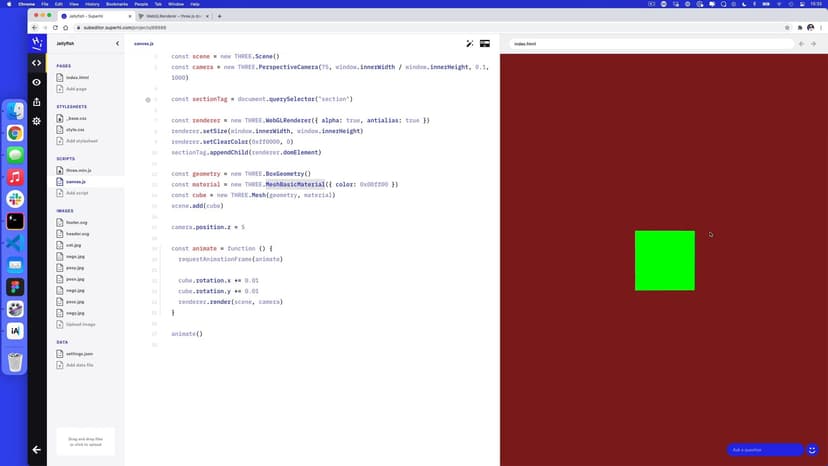Collapse the Jellyfish file panel chevron

point(117,44)
